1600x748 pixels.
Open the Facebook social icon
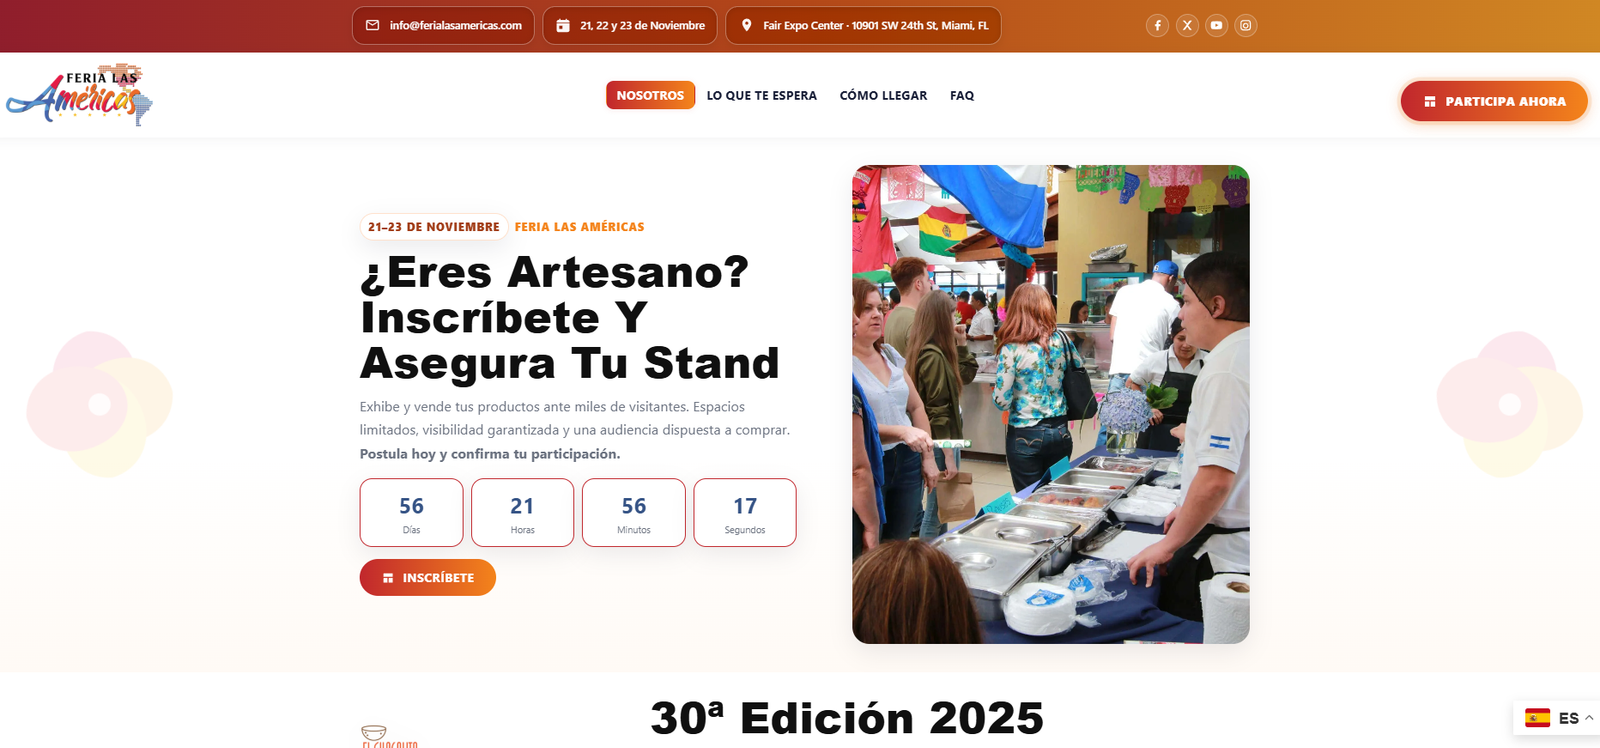click(x=1157, y=26)
